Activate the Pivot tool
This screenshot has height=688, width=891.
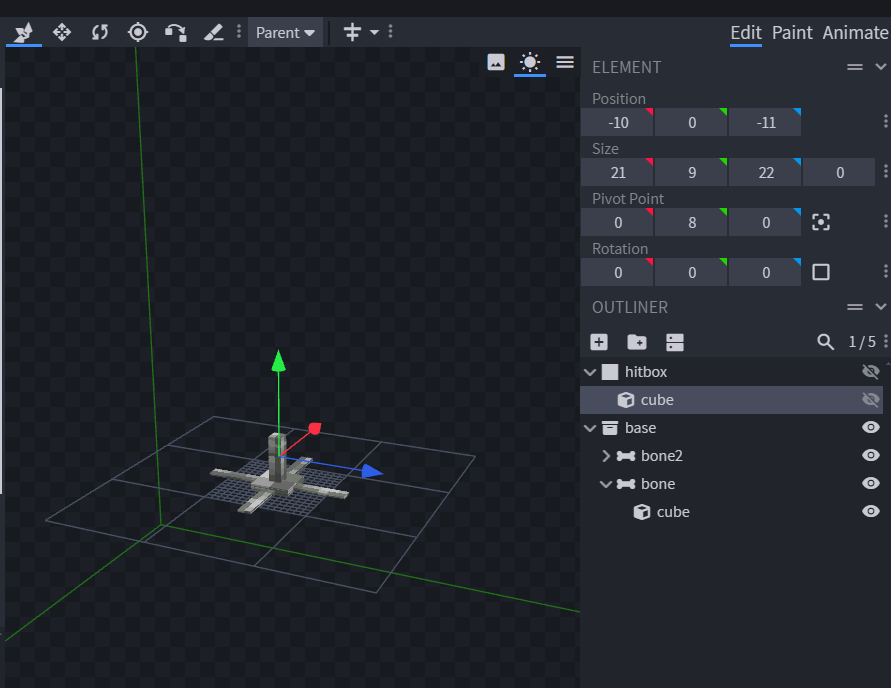(138, 32)
